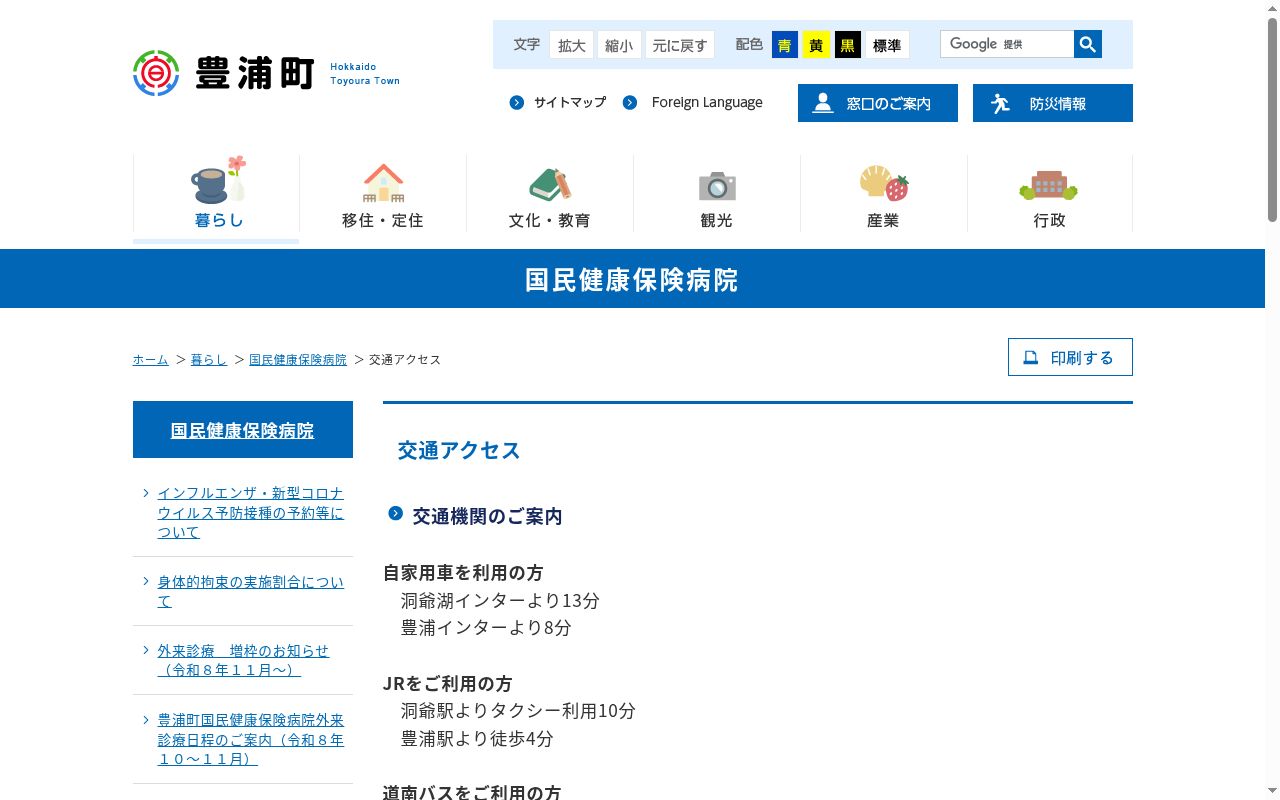1280x800 pixels.
Task: Click the 暮らし breadcrumb link
Action: [x=209, y=359]
